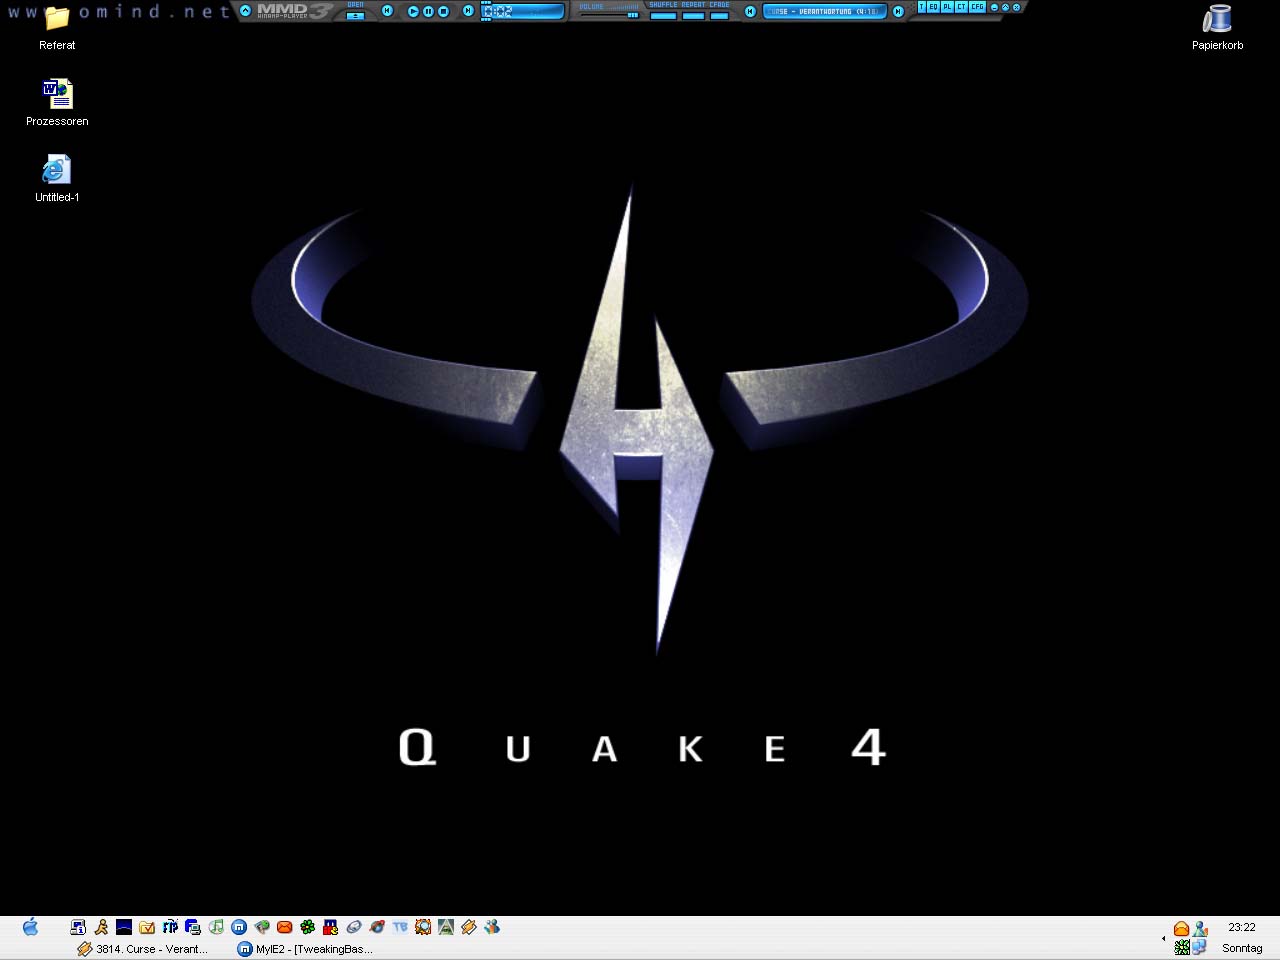Toggle the PL playlist button in Winamp
This screenshot has width=1280, height=960.
coord(947,6)
